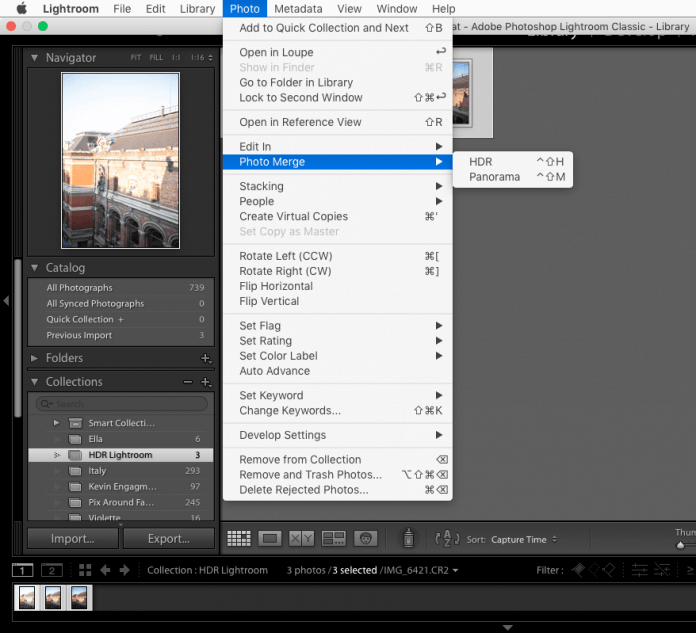696x633 pixels.
Task: Open the Library menu
Action: click(198, 9)
